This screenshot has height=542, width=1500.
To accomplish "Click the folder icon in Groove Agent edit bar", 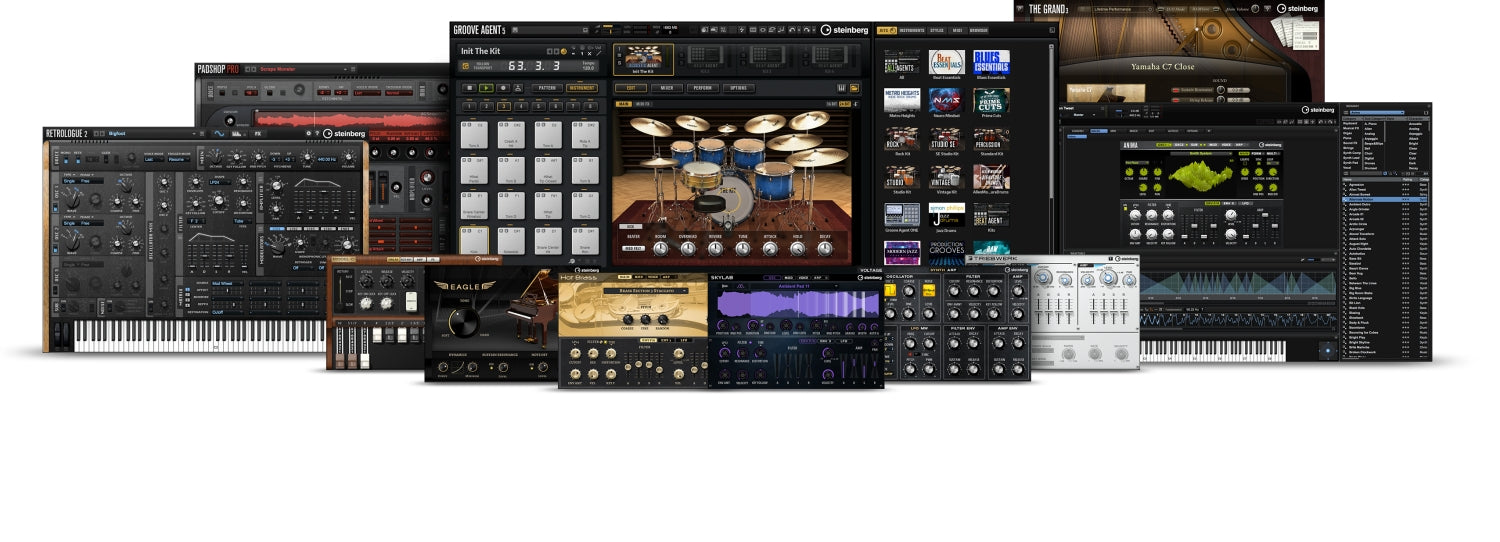I will [x=855, y=88].
